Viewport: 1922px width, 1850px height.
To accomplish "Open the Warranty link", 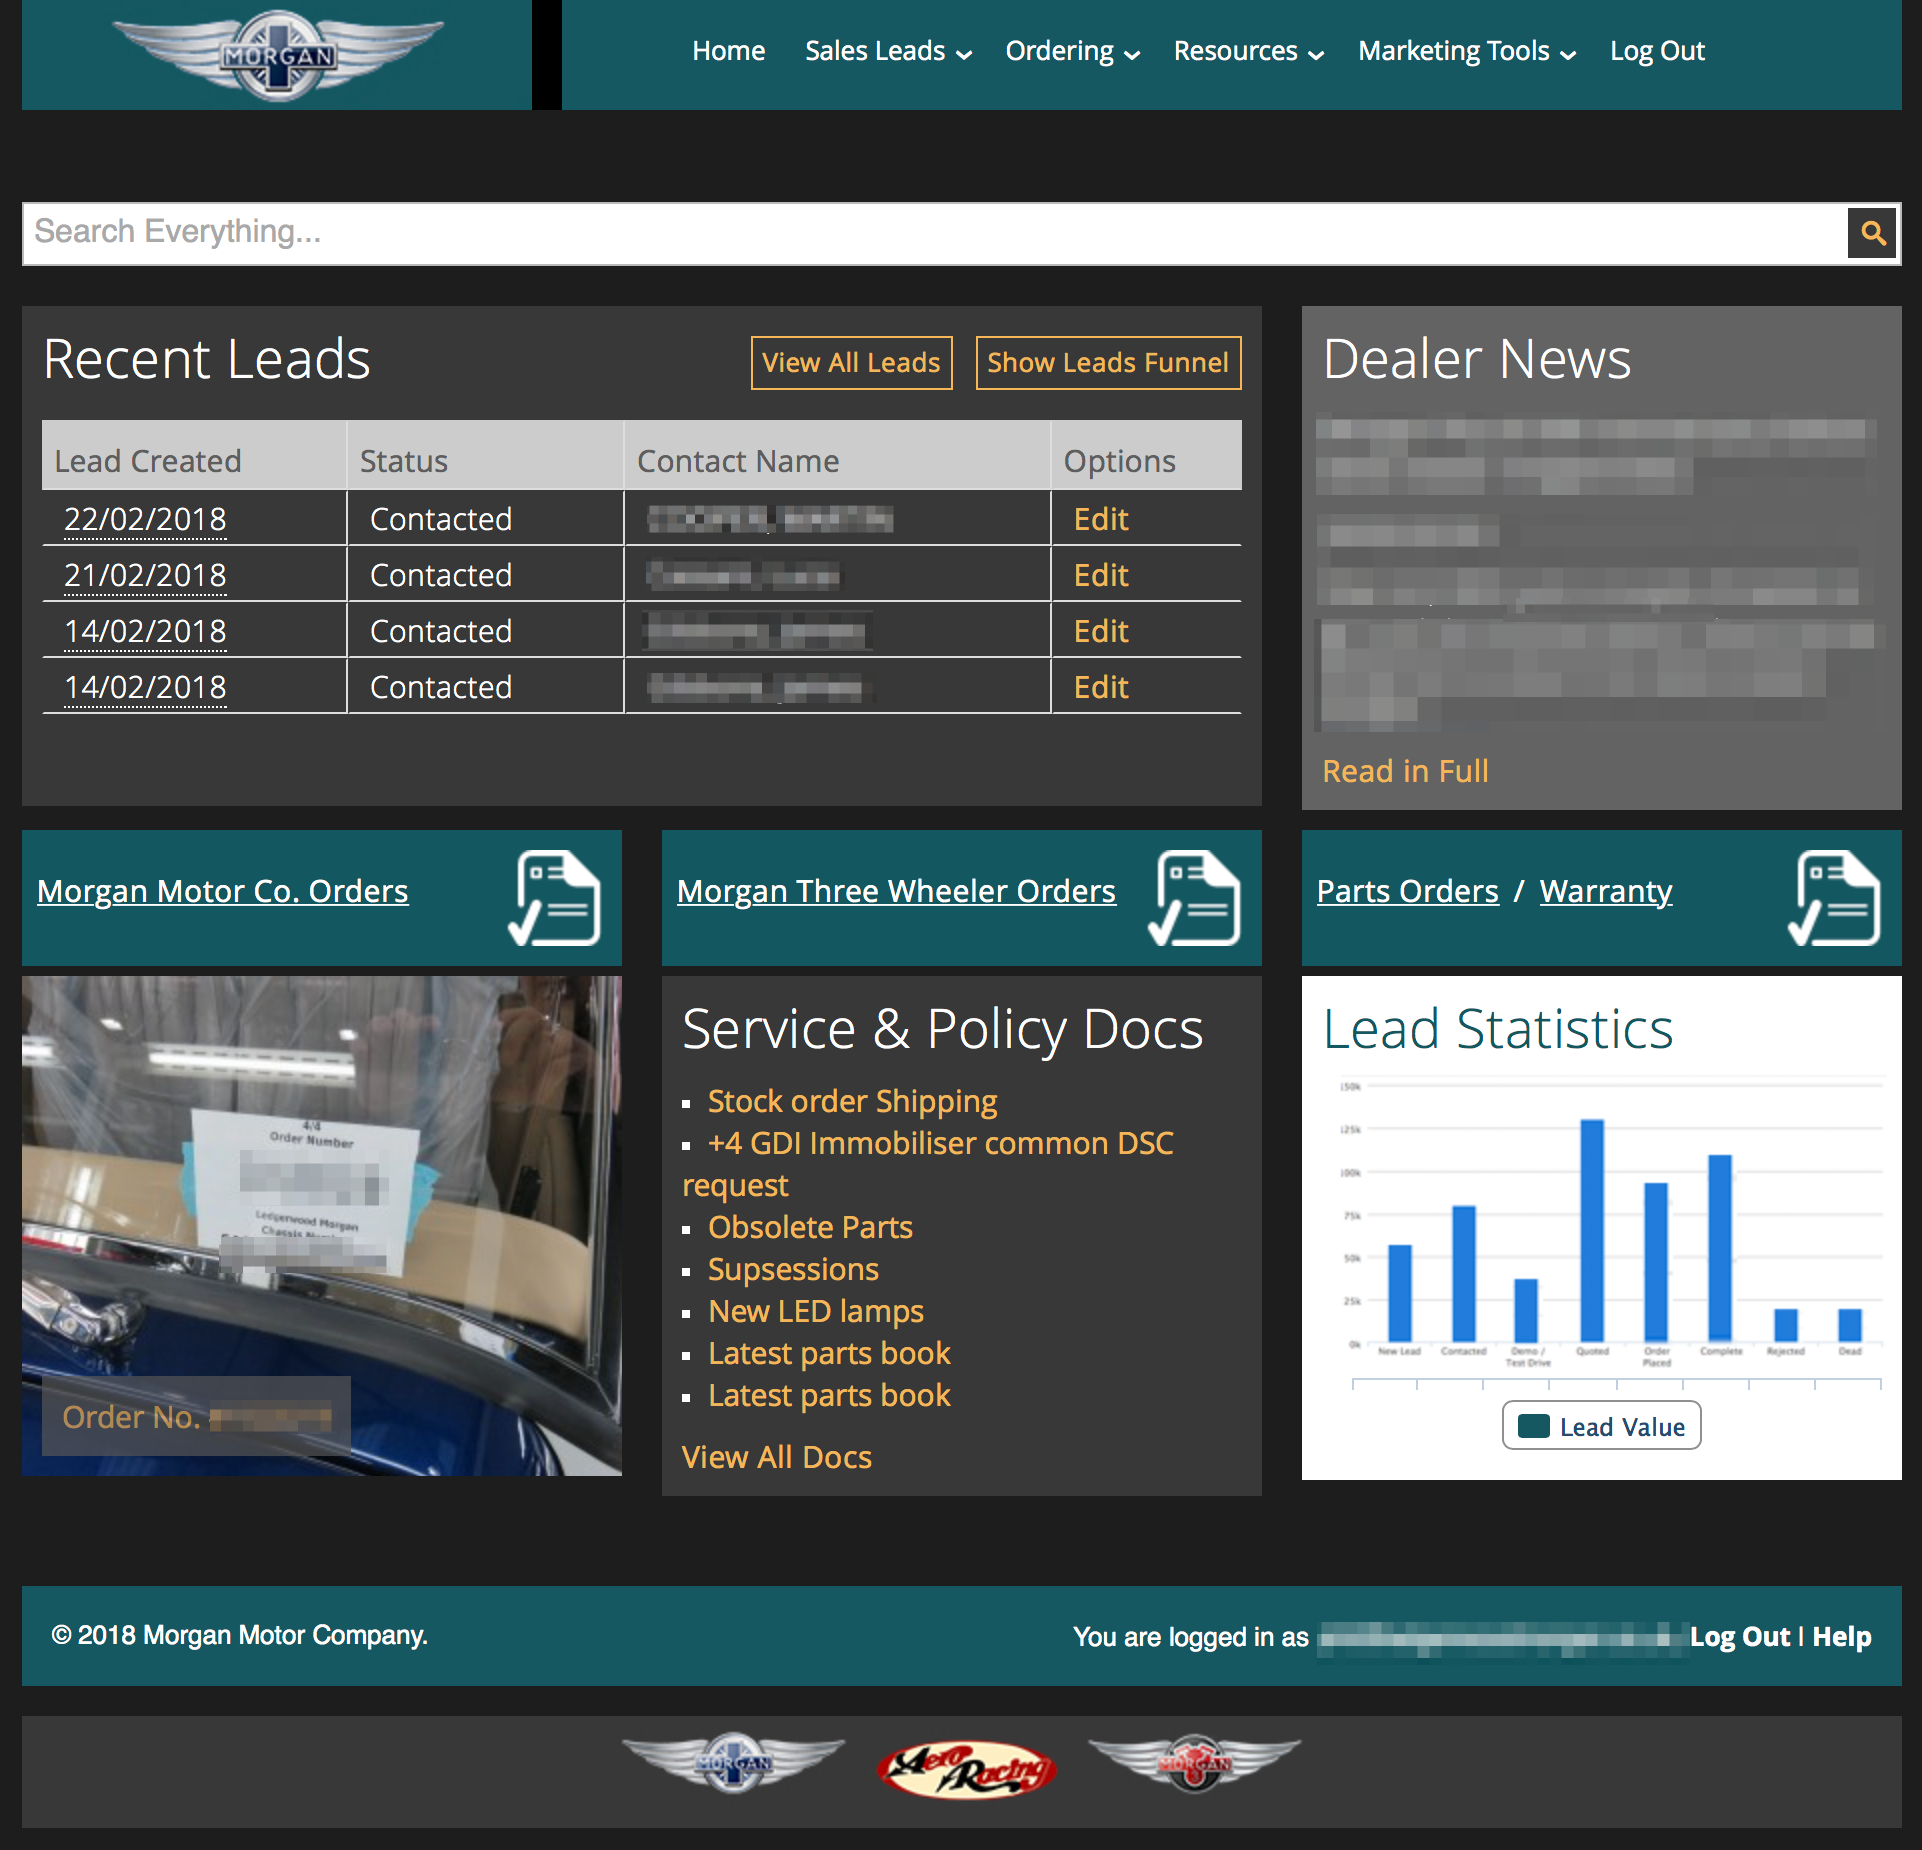I will [1606, 891].
